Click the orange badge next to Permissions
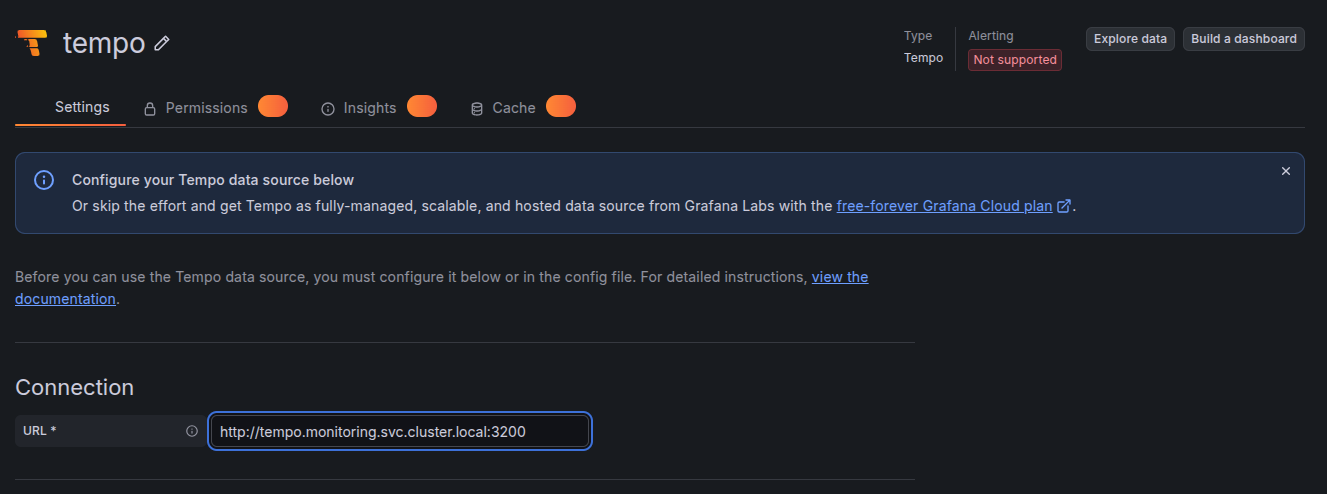This screenshot has width=1327, height=494. point(273,106)
